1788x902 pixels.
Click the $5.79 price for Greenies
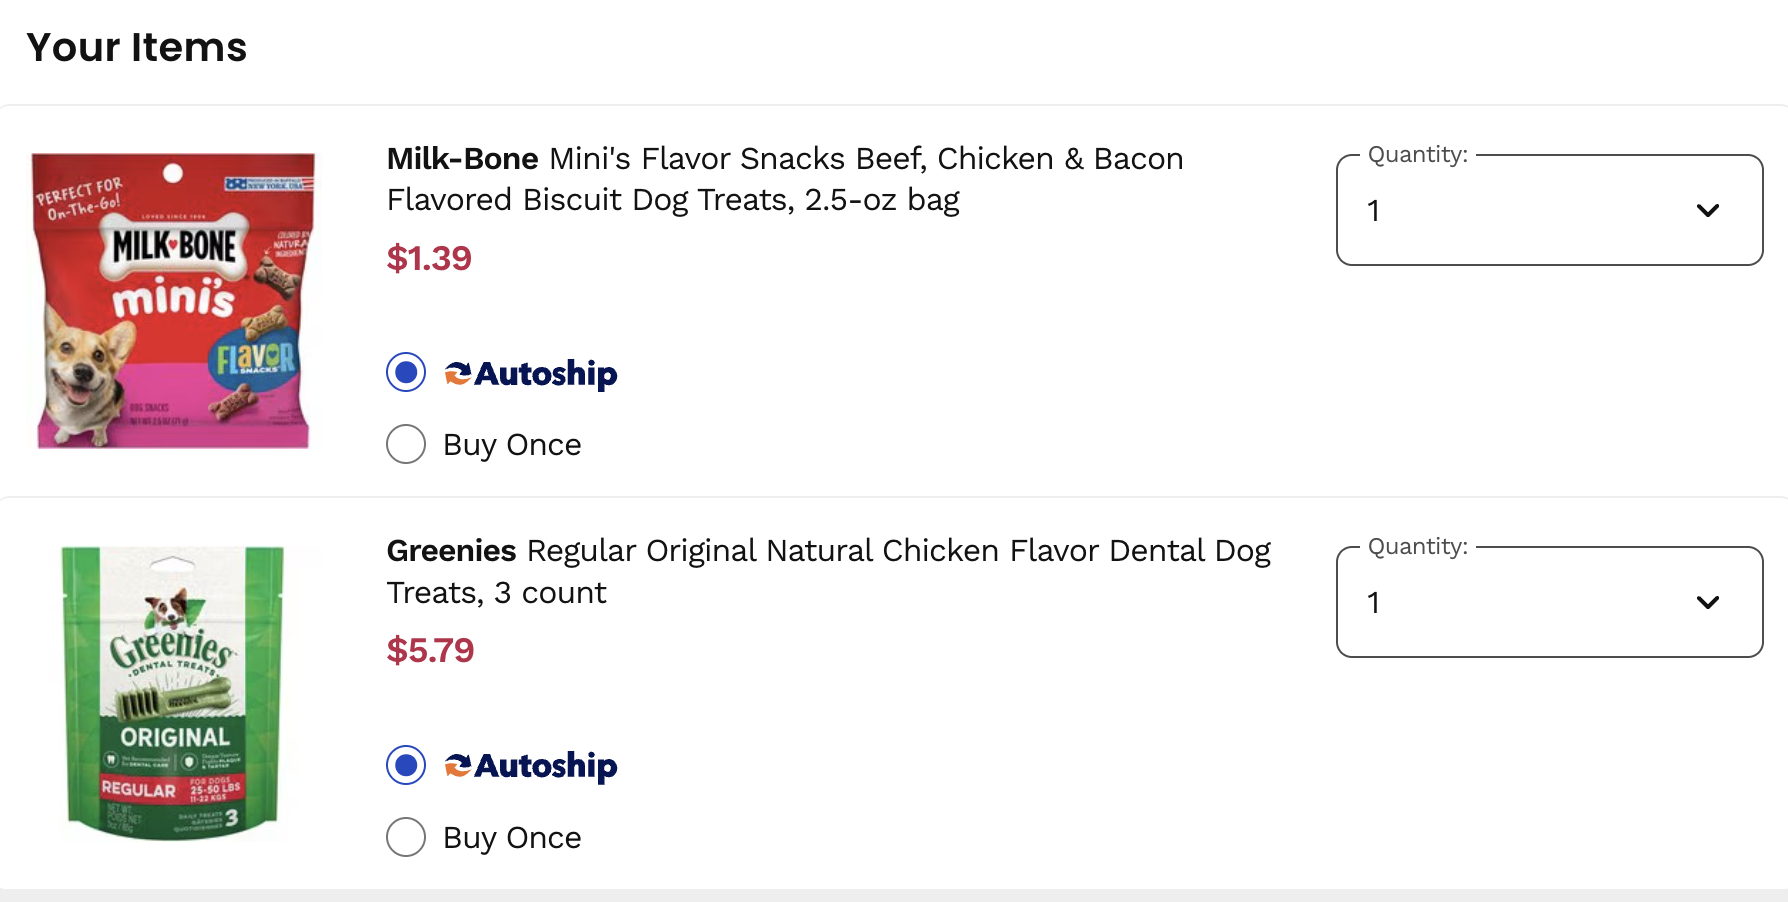pyautogui.click(x=431, y=650)
